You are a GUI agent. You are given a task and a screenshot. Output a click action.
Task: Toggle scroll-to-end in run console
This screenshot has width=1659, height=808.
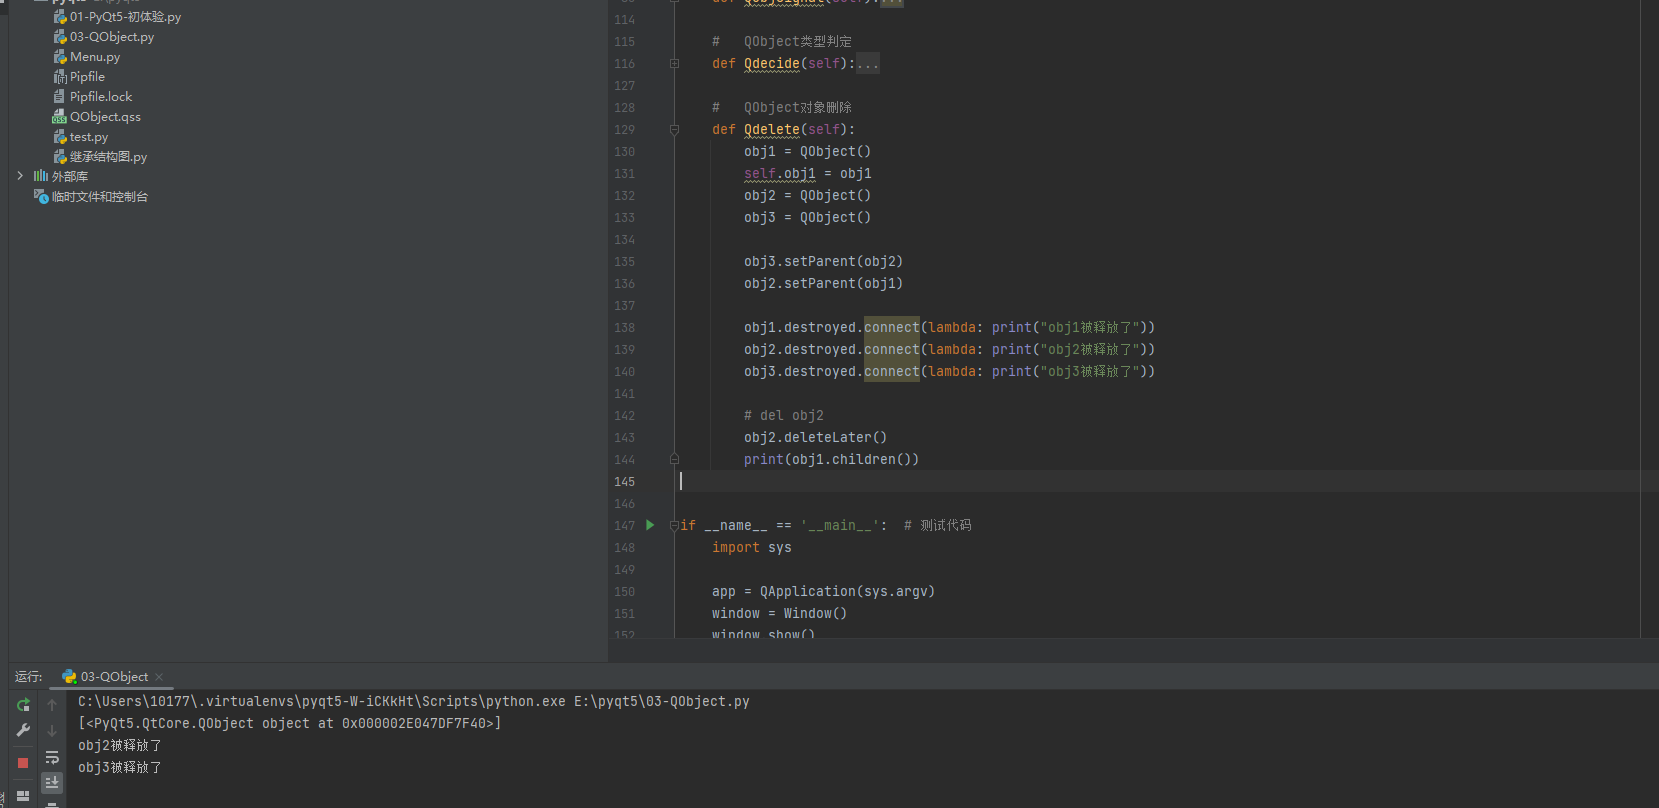point(52,782)
